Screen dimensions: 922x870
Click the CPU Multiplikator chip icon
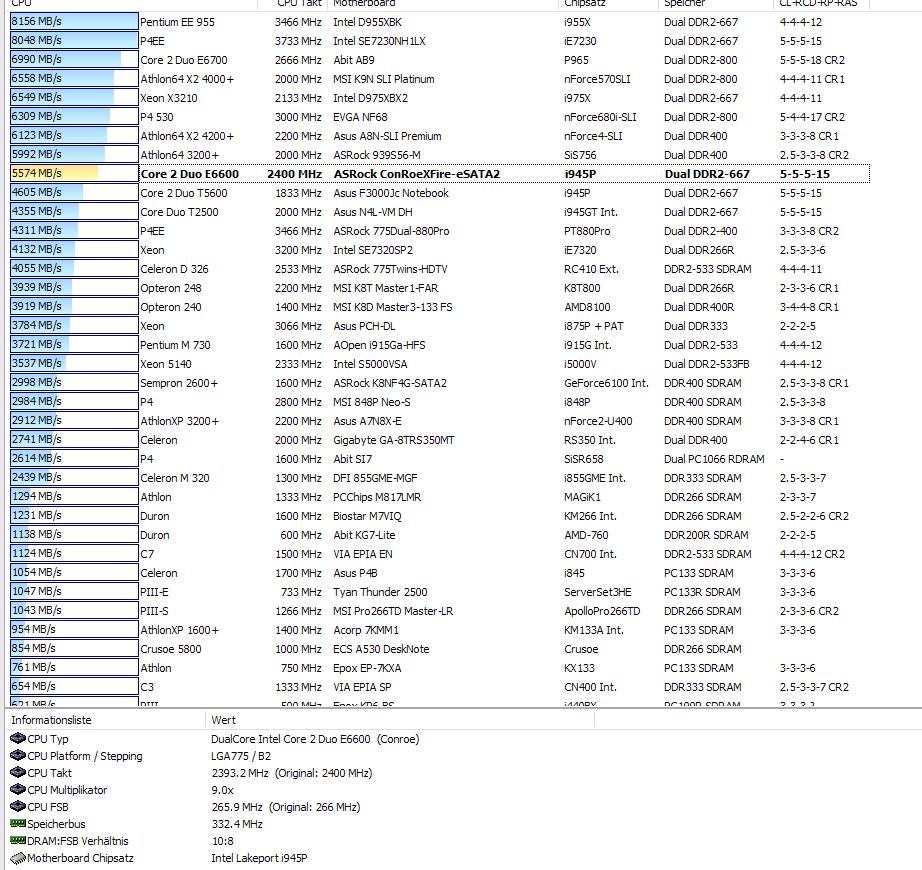tap(18, 789)
